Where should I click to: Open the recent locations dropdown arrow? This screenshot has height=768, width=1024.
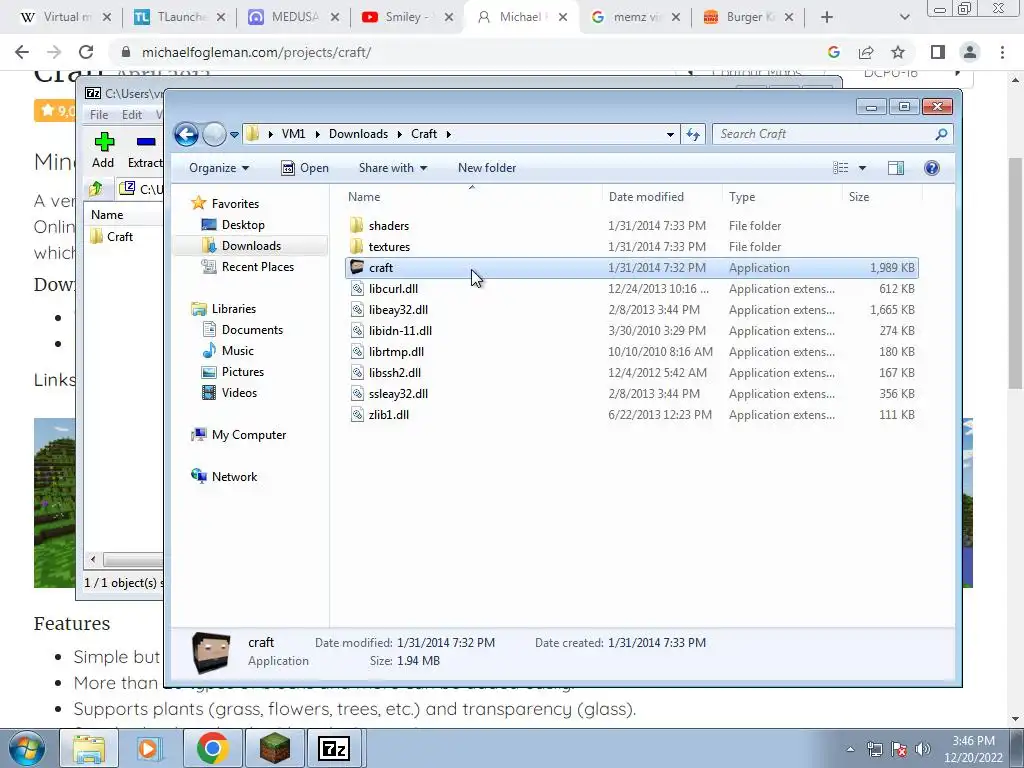pos(234,135)
